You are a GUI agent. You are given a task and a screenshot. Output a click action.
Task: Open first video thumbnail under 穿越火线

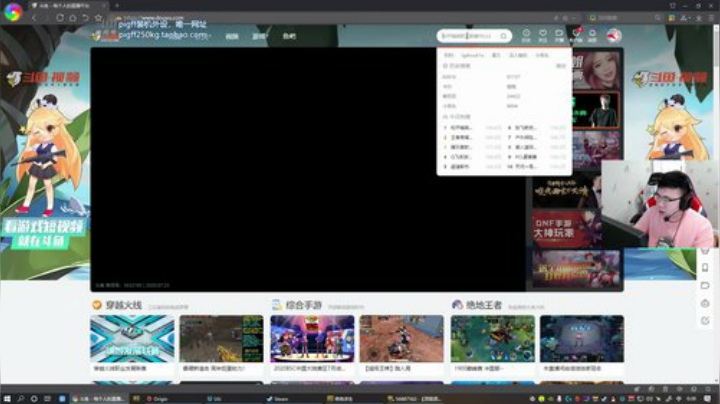132,339
